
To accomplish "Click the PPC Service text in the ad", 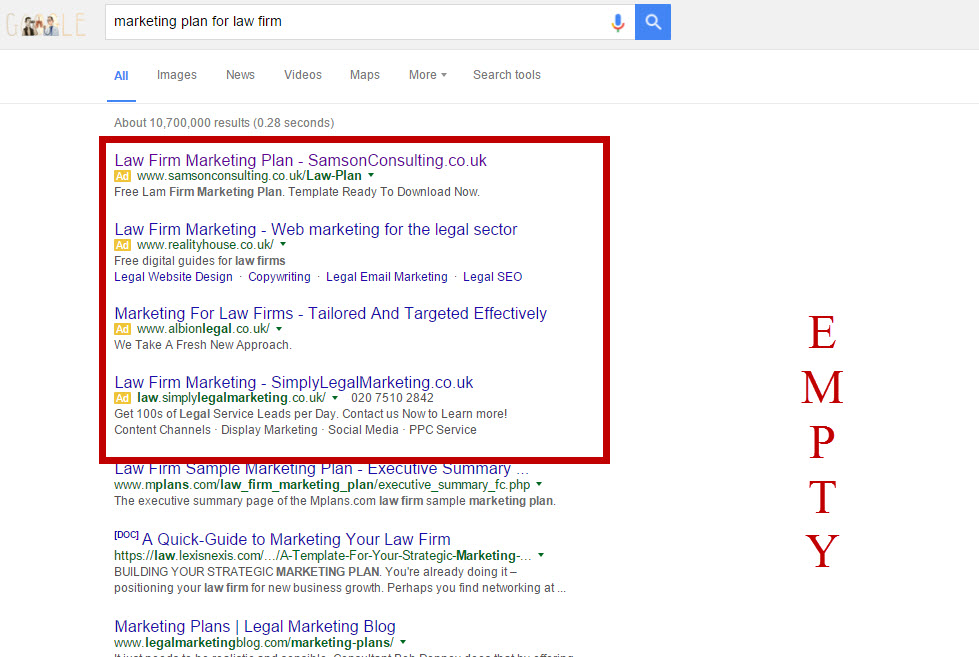I will click(443, 430).
